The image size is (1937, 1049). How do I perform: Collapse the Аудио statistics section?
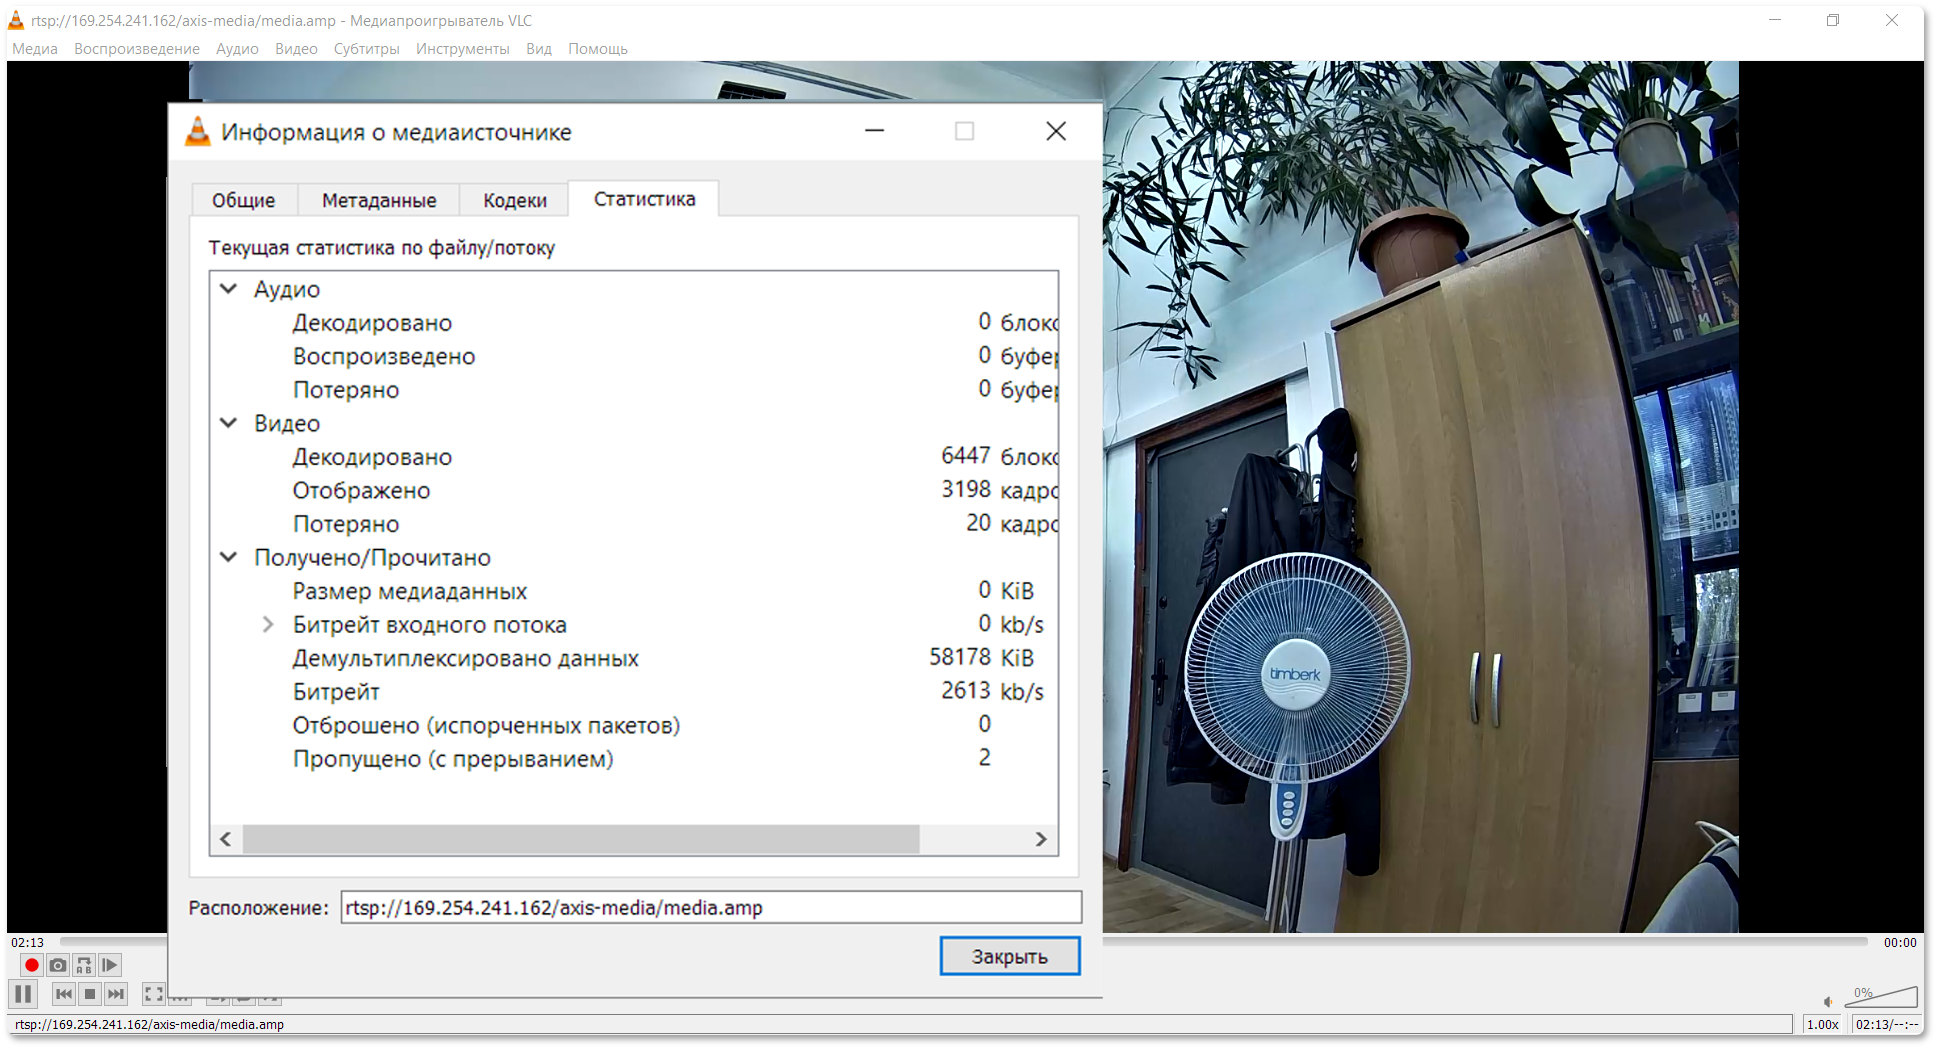coord(228,289)
